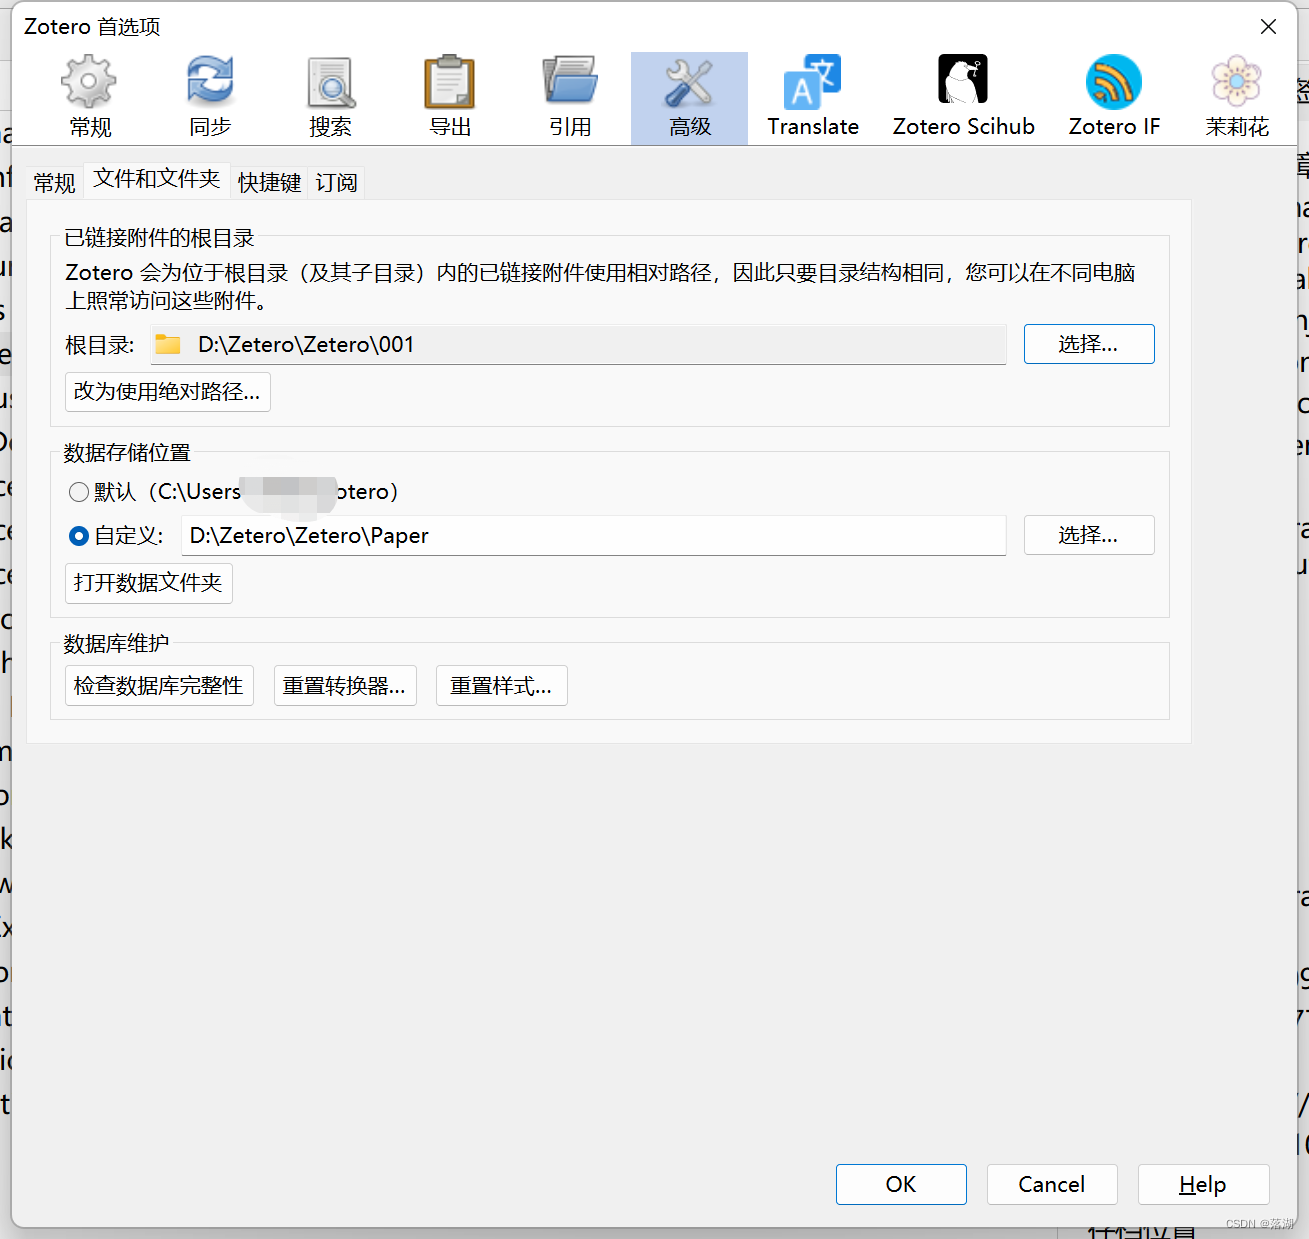Close the Zotero 首选项 window
Viewport: 1309px width, 1239px height.
1268,27
